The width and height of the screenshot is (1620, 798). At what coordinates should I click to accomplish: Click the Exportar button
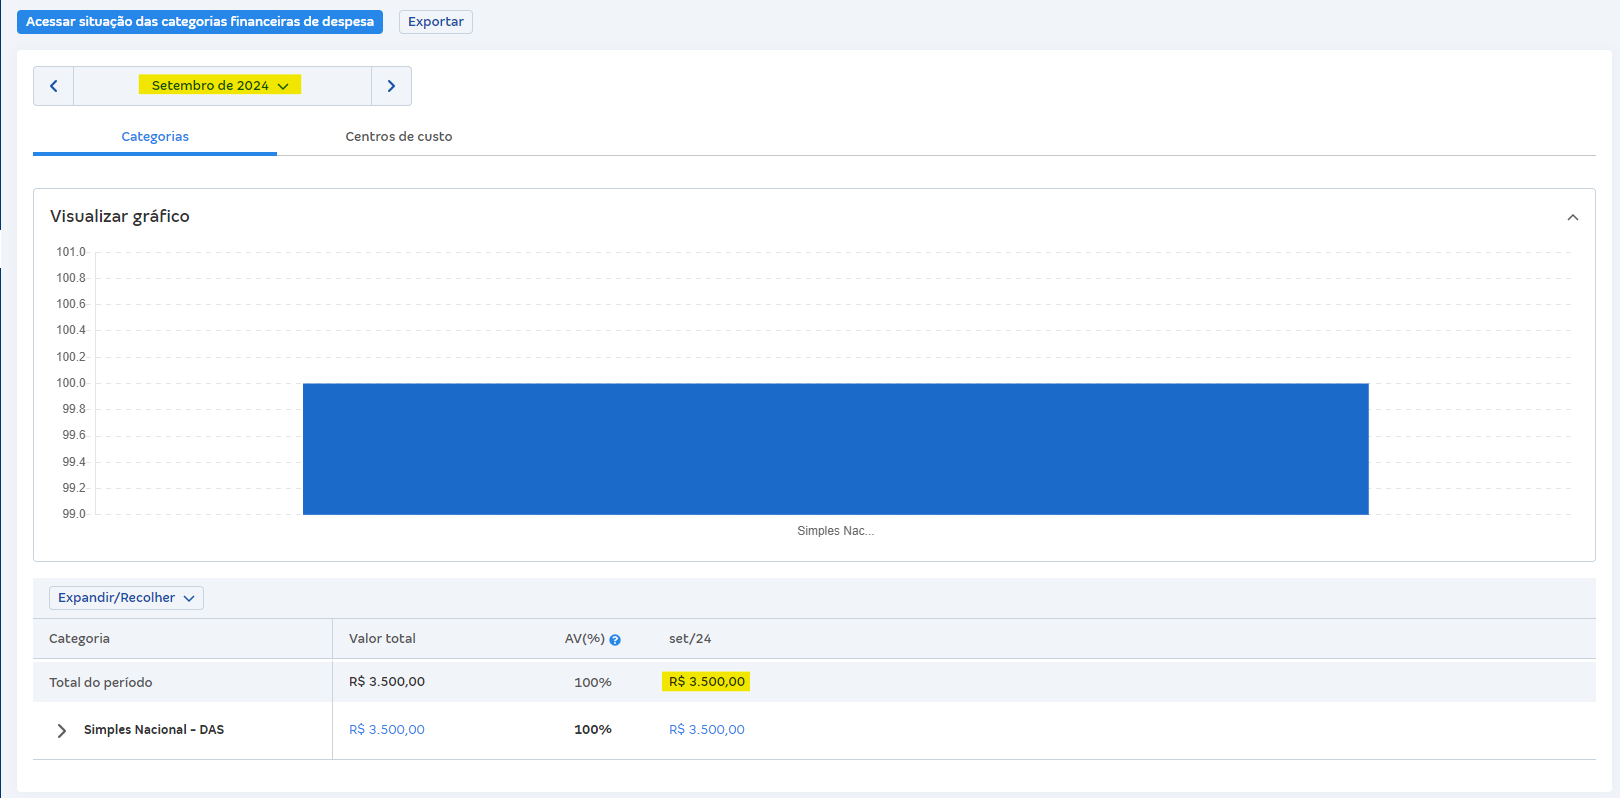pos(435,22)
